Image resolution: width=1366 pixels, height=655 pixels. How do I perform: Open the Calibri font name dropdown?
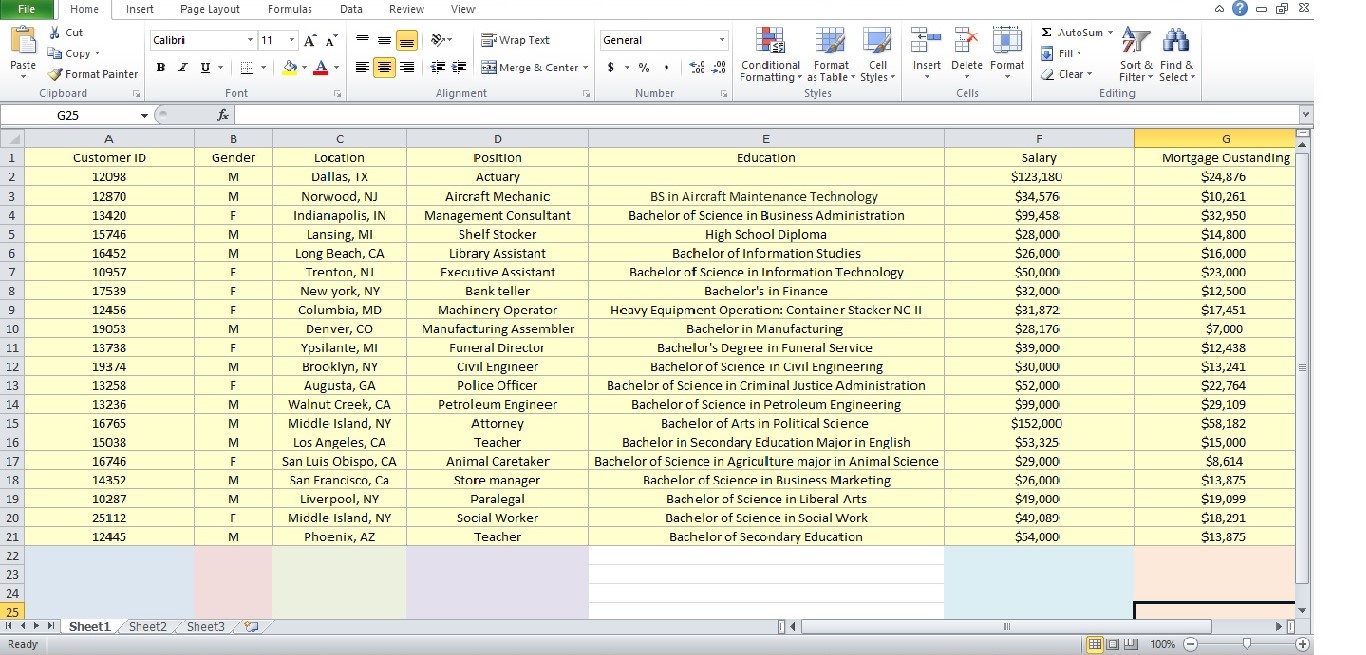click(x=251, y=40)
